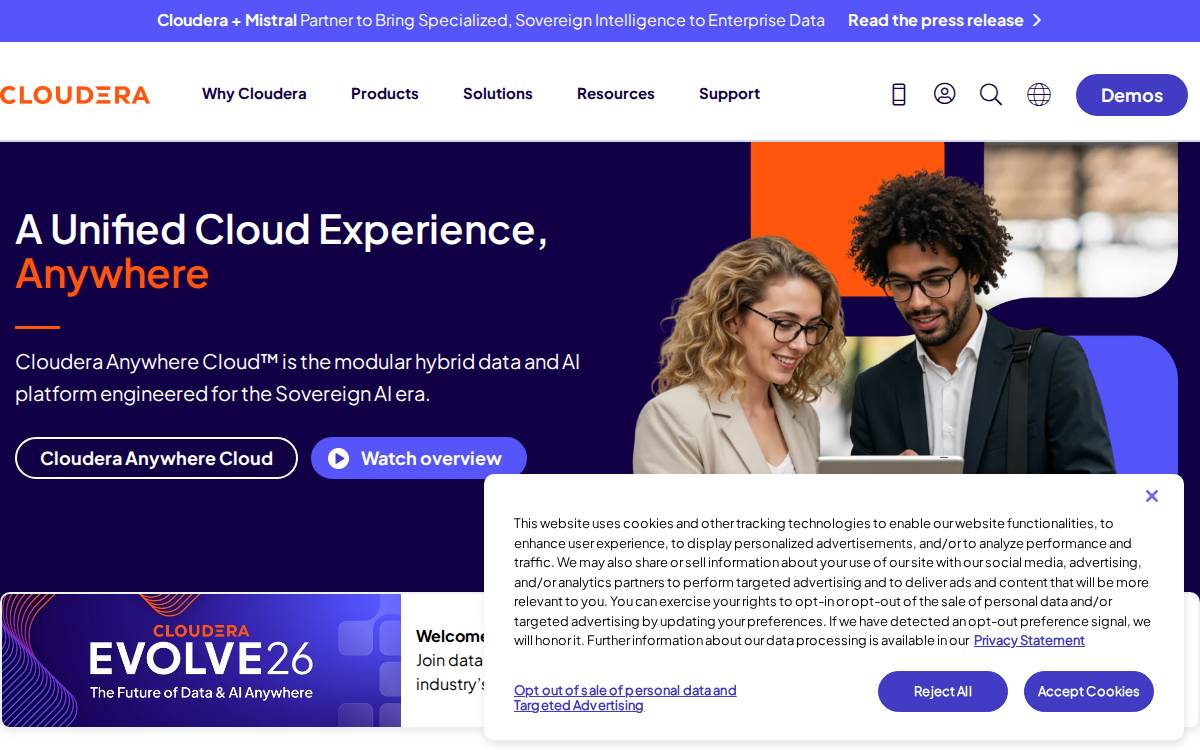The width and height of the screenshot is (1200, 750).
Task: Open the Support menu
Action: click(729, 94)
